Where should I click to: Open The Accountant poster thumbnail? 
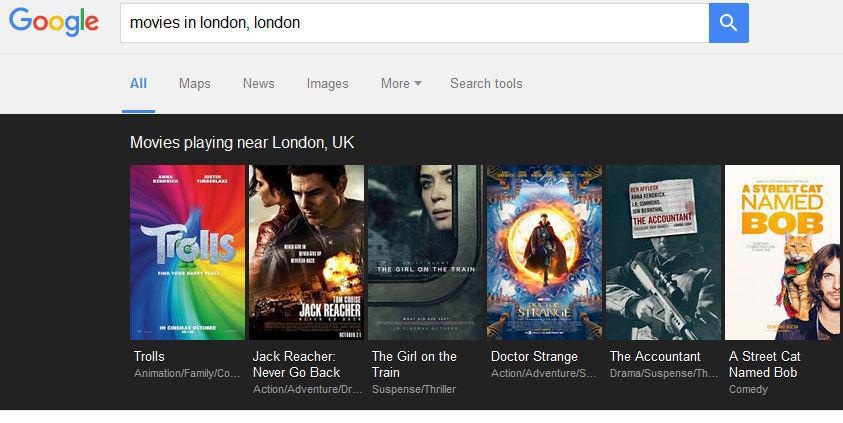[x=663, y=252]
